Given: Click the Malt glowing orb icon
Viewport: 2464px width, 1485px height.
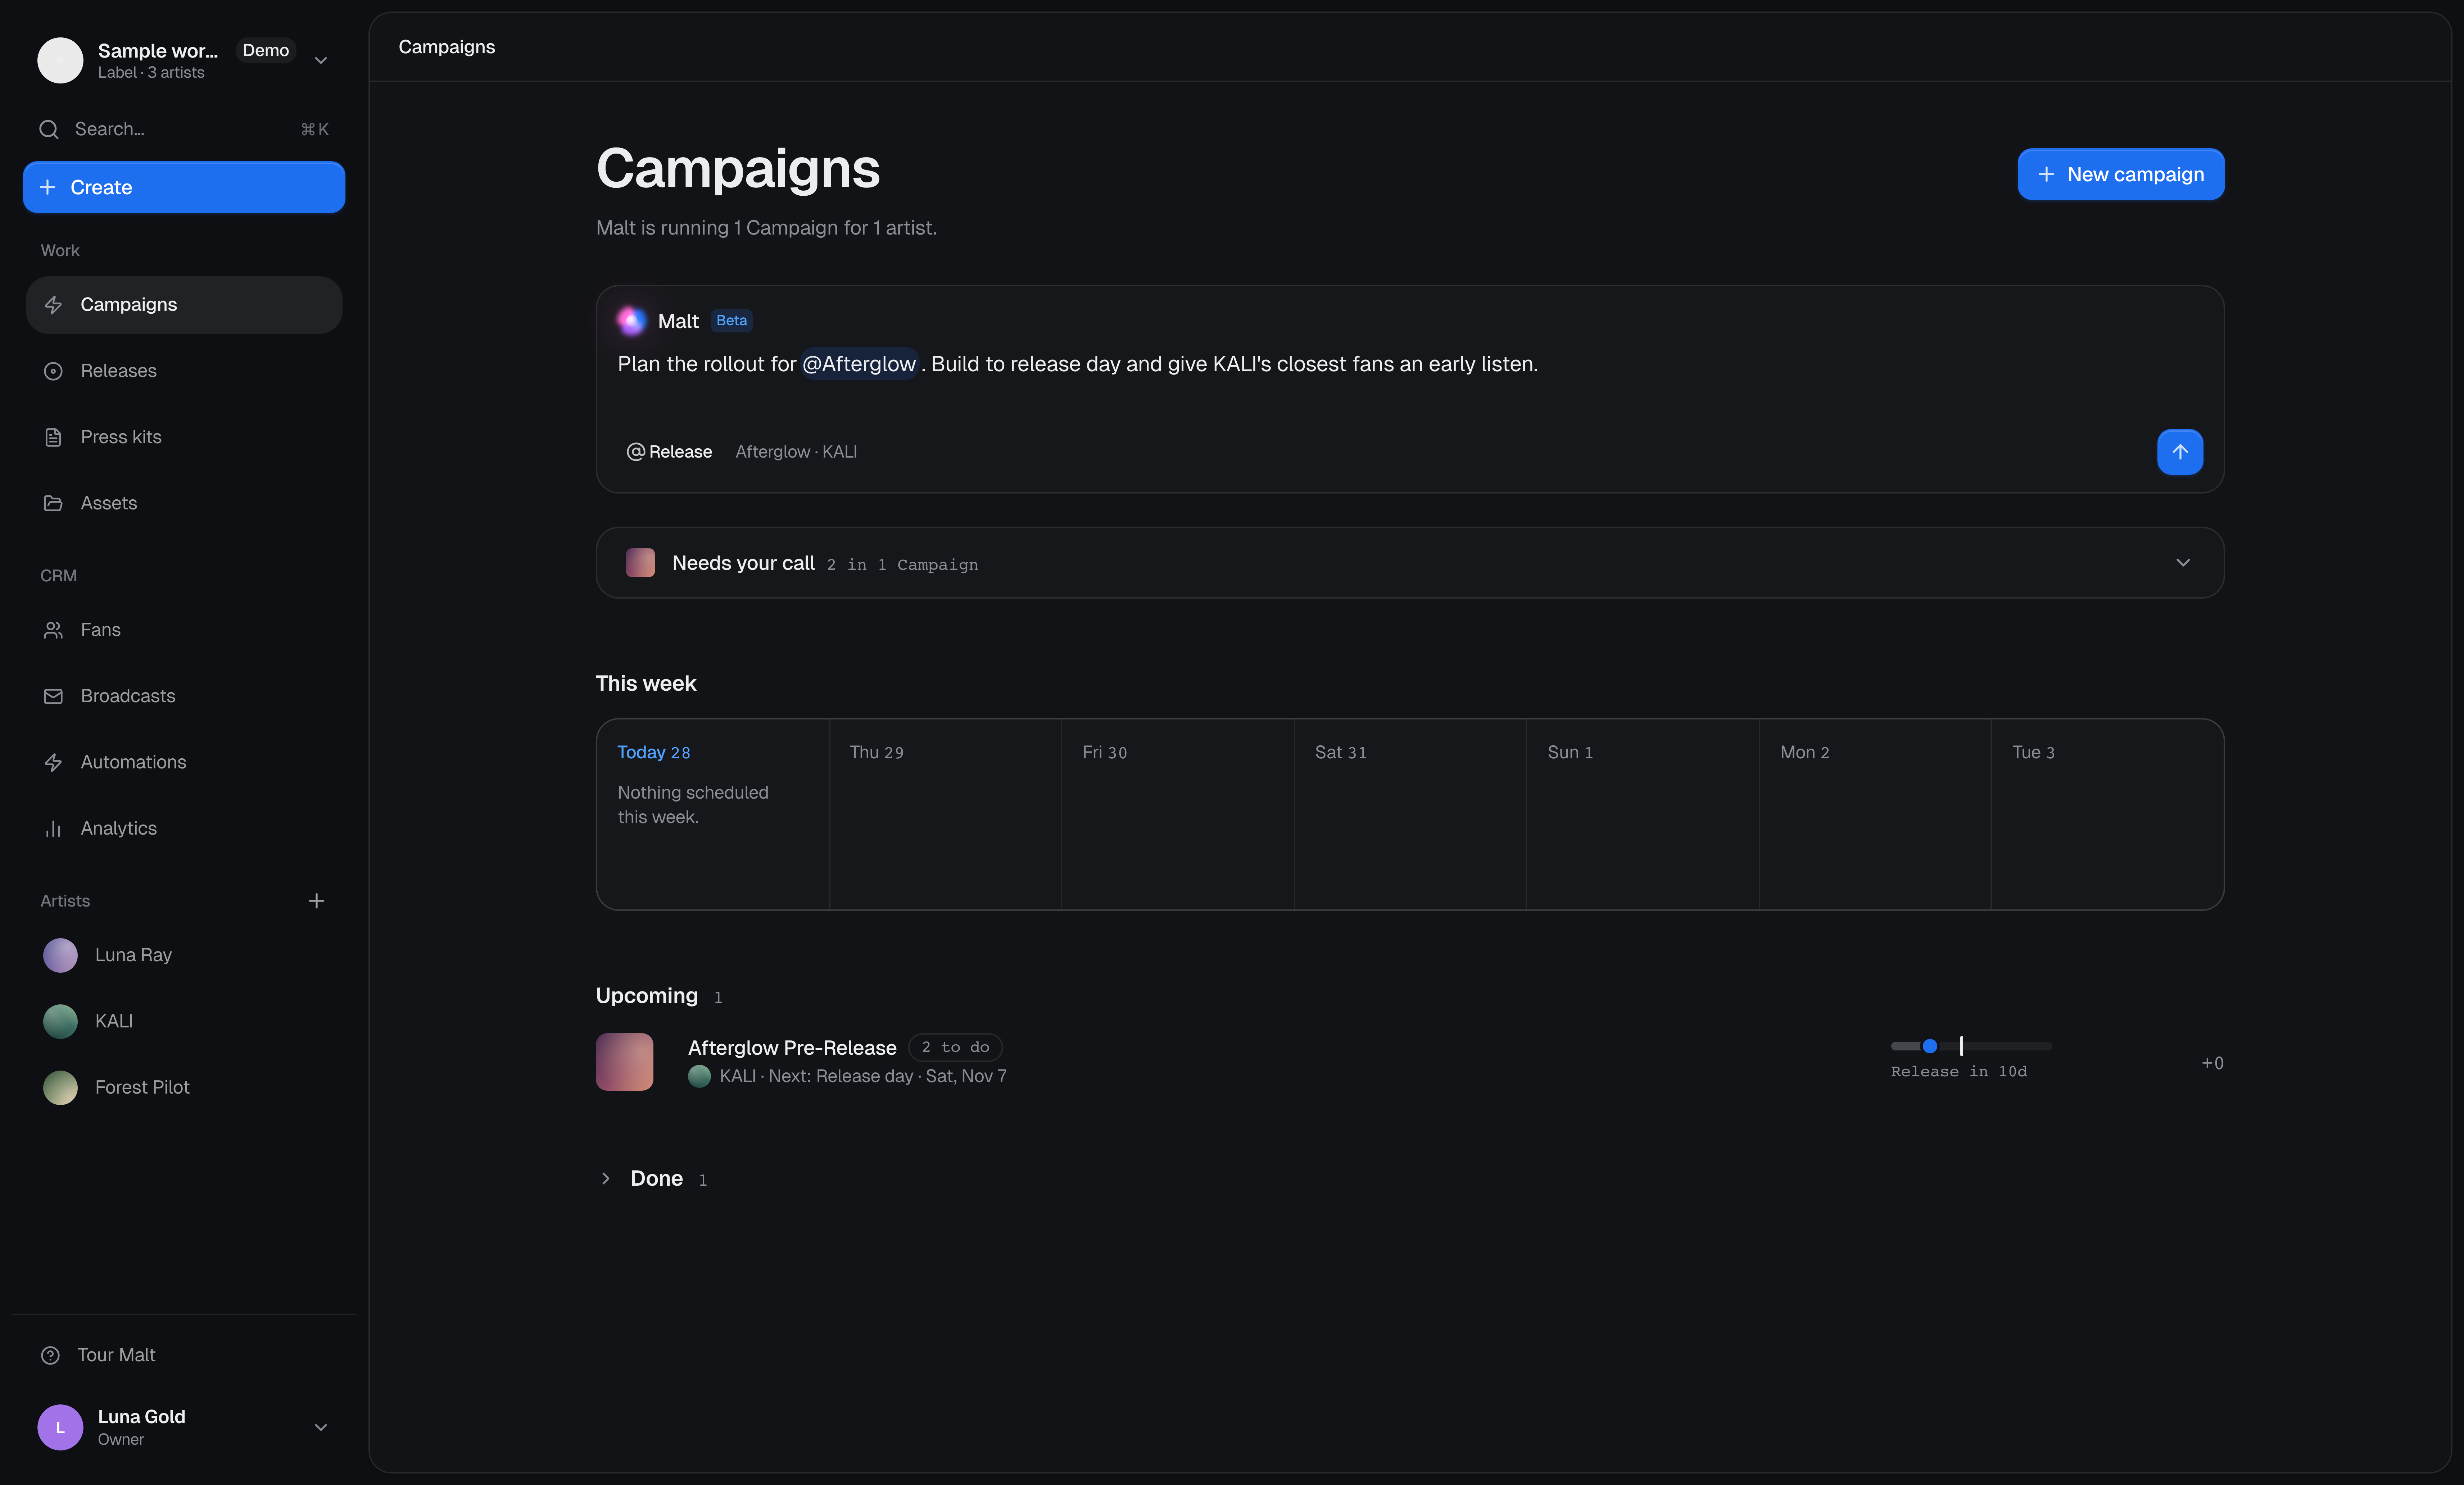Looking at the screenshot, I should pyautogui.click(x=631, y=320).
